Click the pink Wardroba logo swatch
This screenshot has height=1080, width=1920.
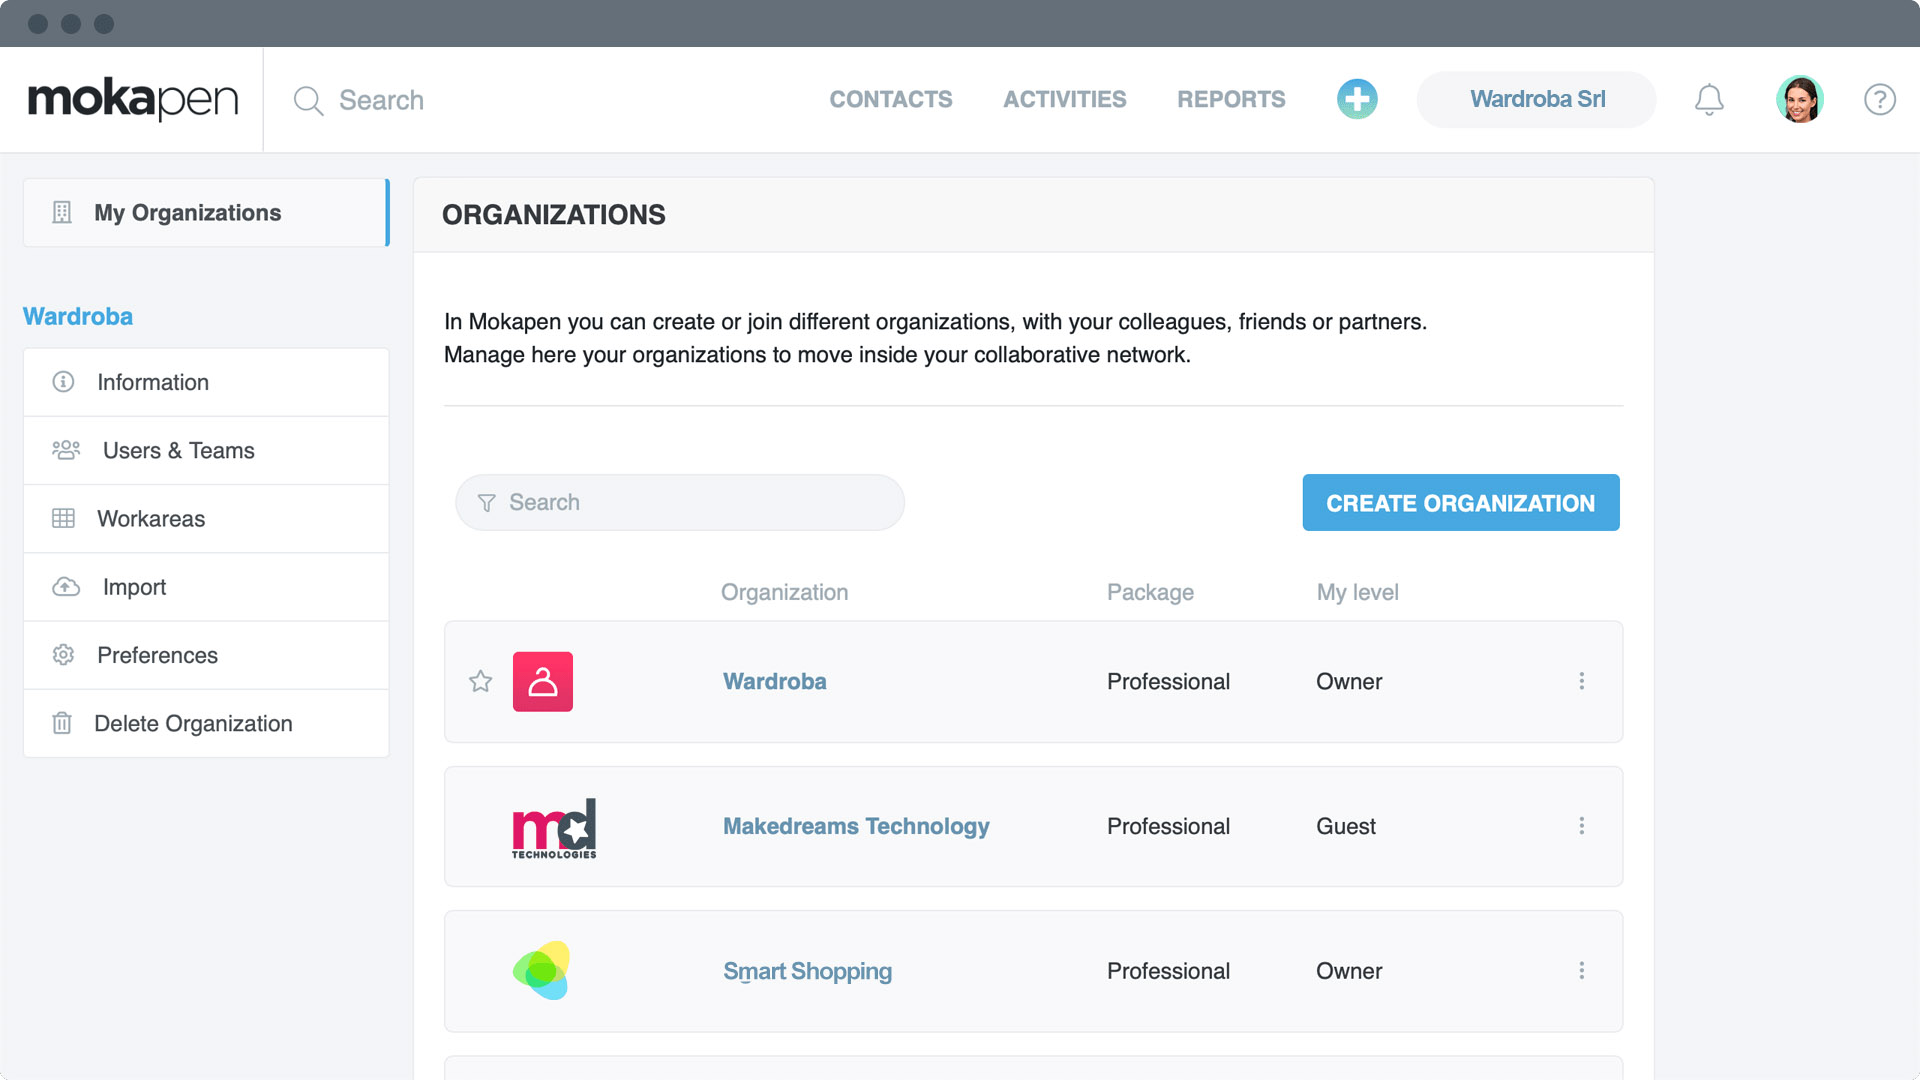tap(543, 681)
